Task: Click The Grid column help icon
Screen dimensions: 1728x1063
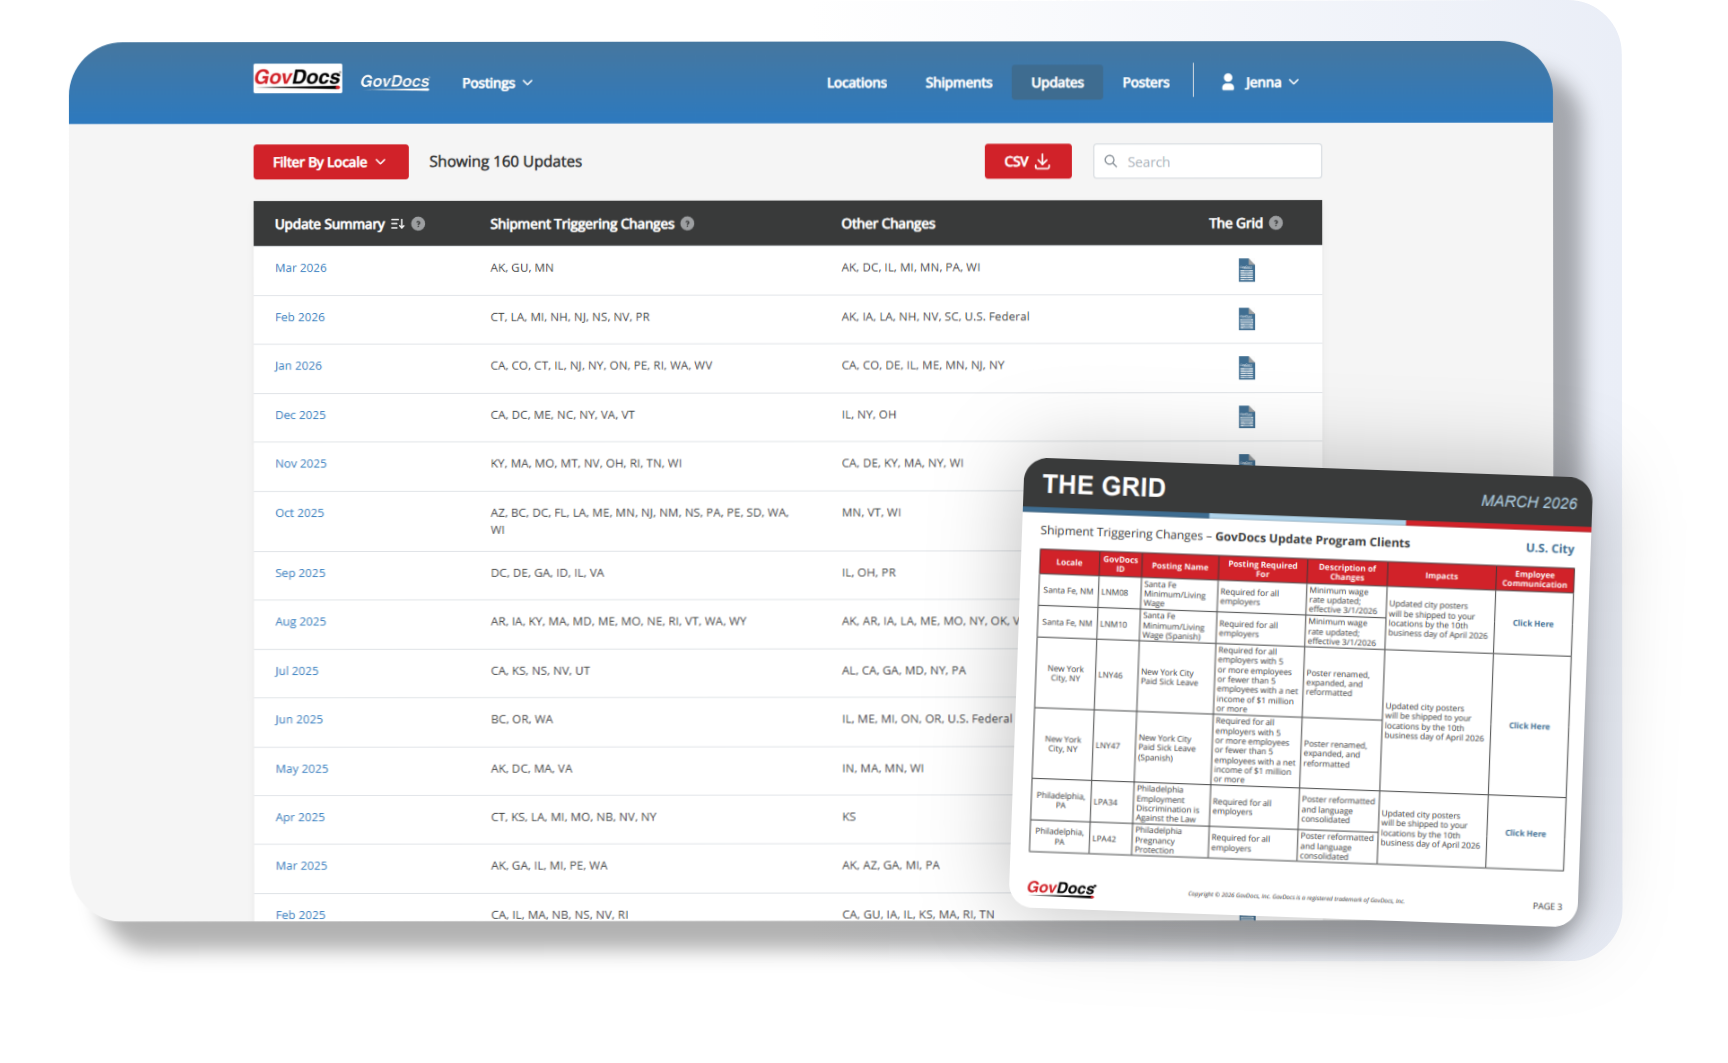Action: [x=1276, y=223]
